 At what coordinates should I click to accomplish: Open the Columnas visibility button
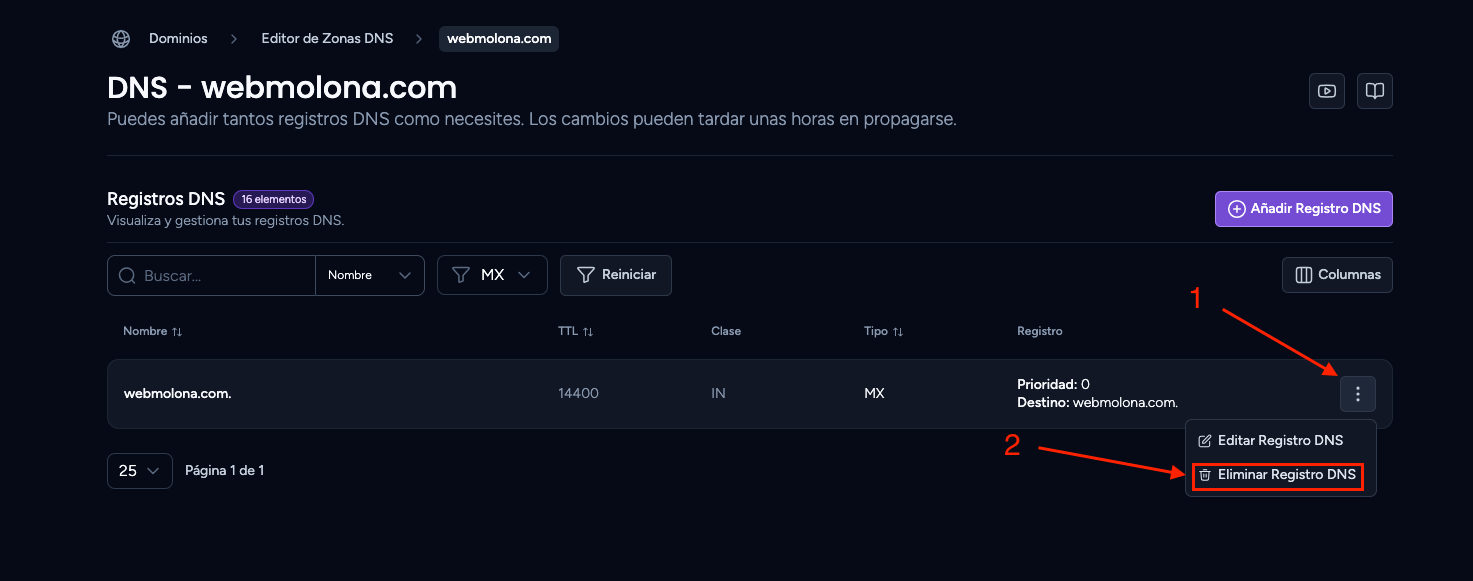point(1337,275)
